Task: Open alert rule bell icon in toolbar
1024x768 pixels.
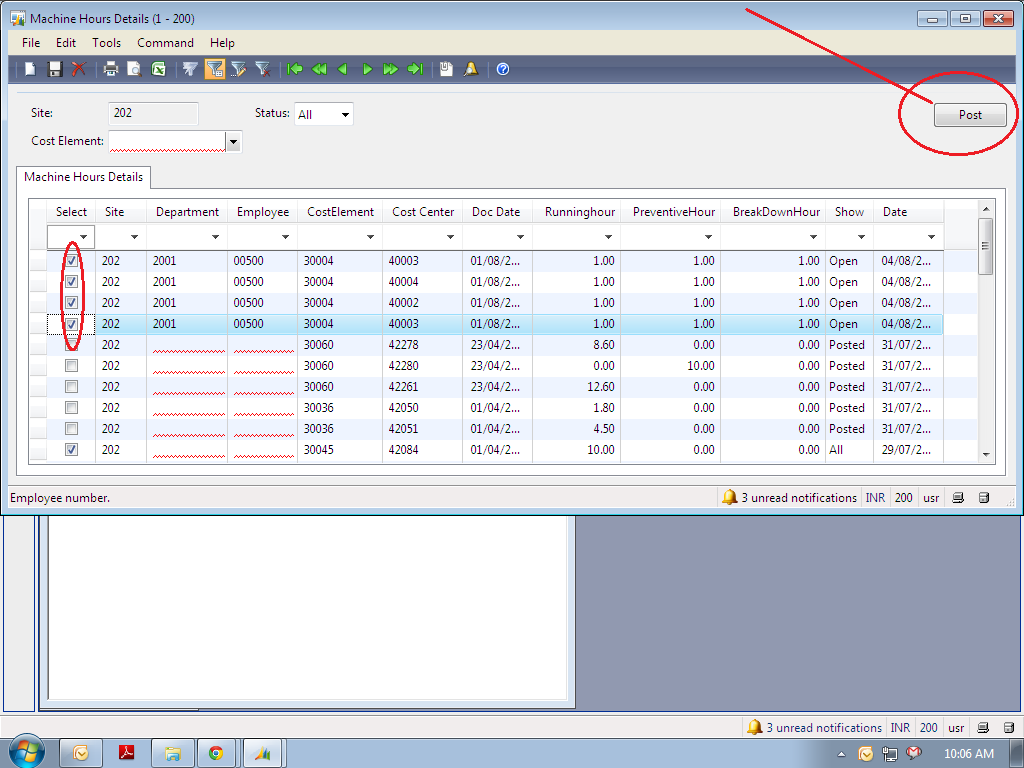Action: click(x=471, y=69)
